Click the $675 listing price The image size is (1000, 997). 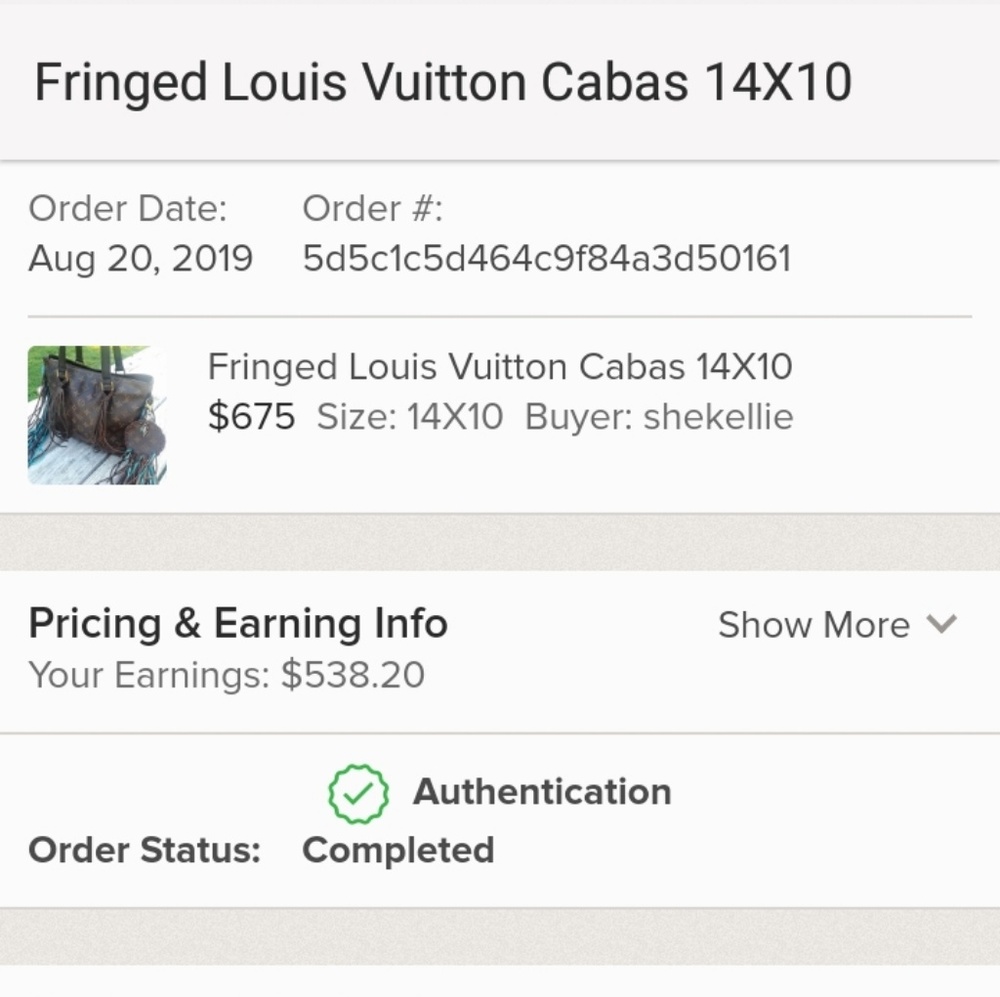[250, 417]
